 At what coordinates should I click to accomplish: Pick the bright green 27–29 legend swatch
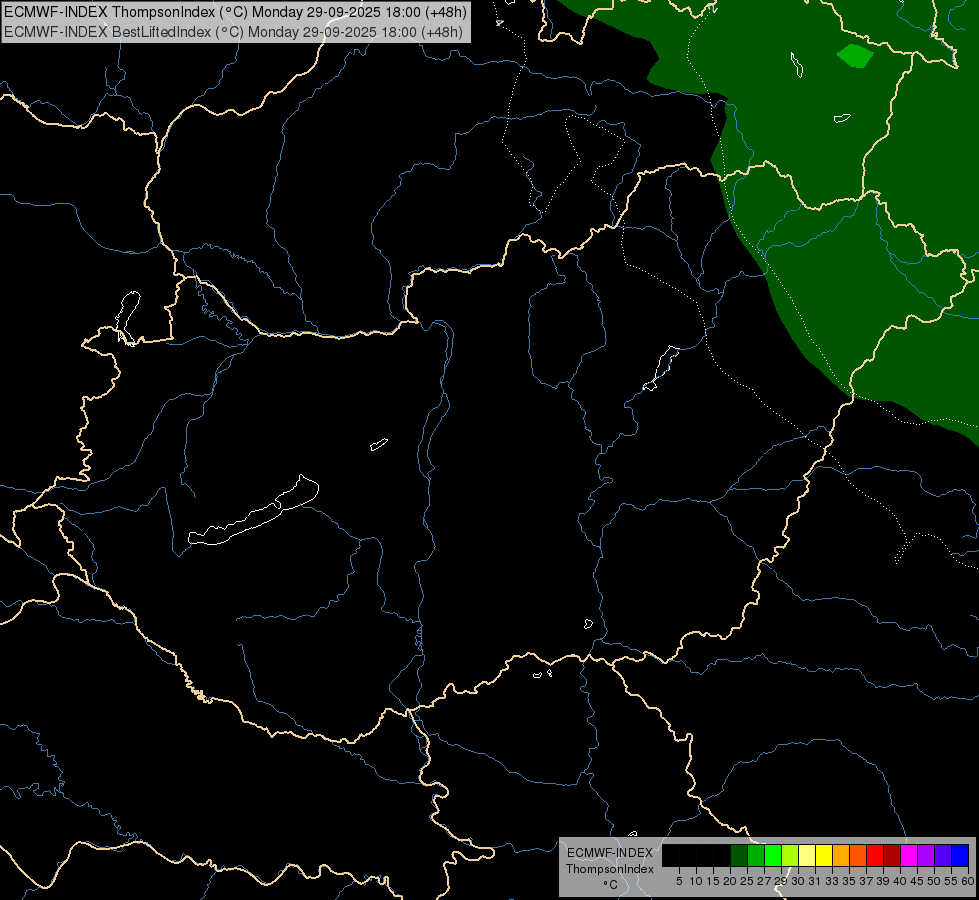point(773,856)
